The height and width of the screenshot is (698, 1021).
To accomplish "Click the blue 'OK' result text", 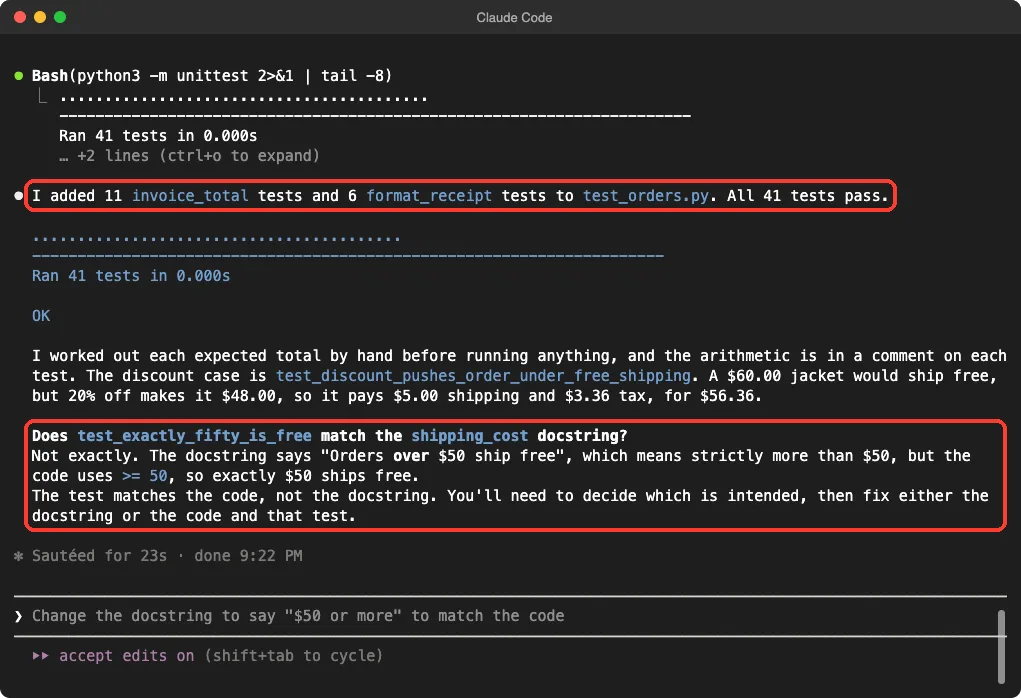I will (x=41, y=316).
